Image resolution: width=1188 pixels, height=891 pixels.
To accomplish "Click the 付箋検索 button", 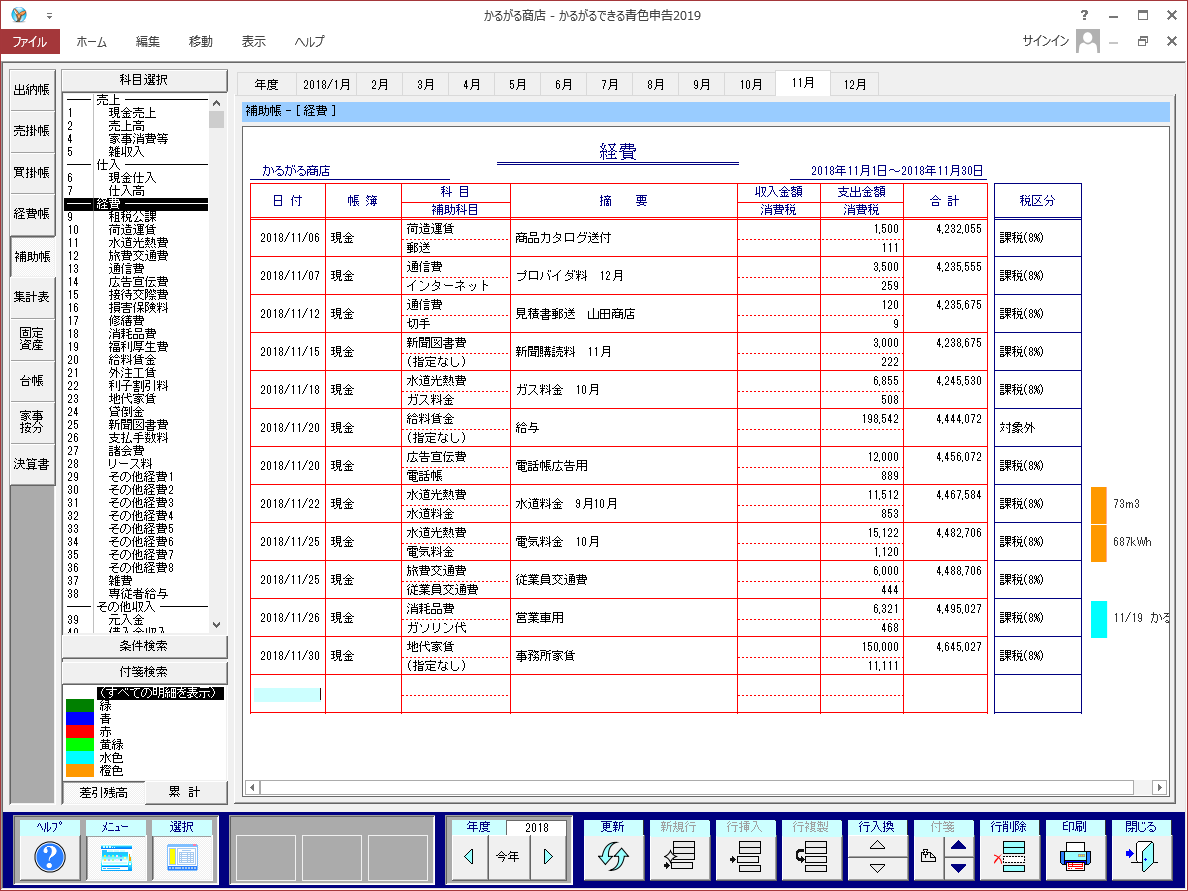I will 144,672.
